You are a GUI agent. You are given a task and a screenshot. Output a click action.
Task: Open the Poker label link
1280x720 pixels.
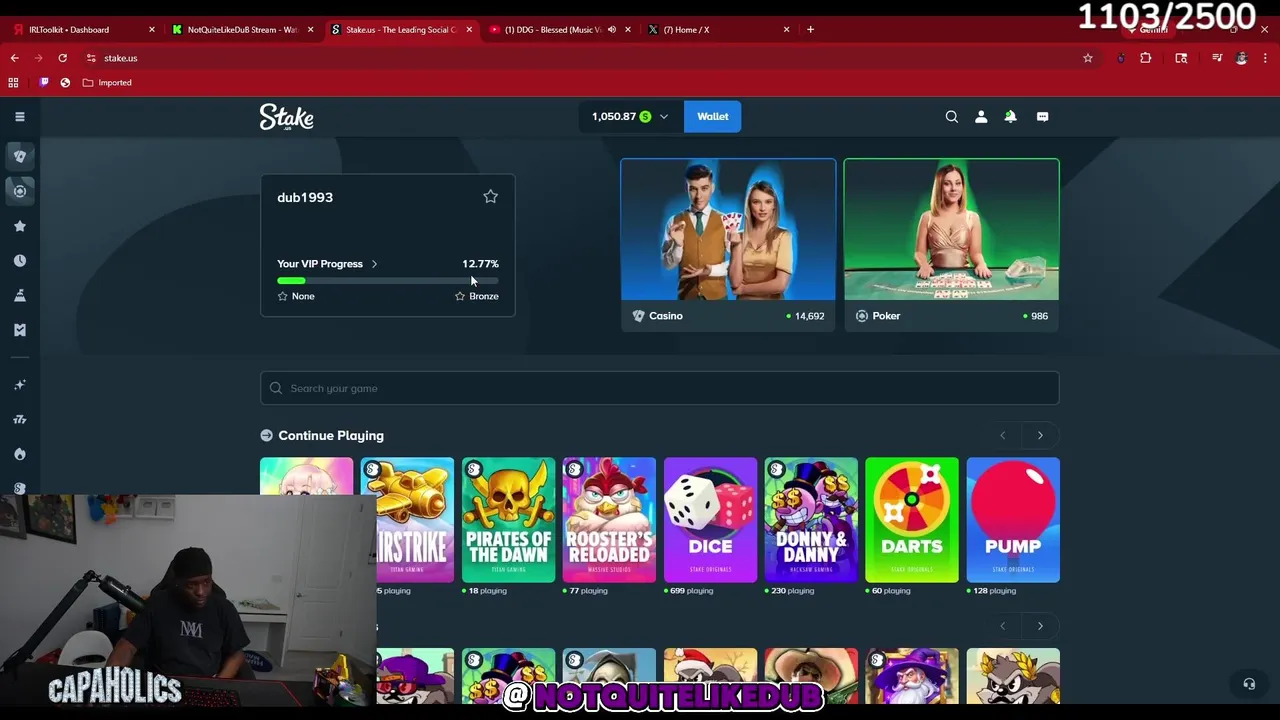pos(886,316)
